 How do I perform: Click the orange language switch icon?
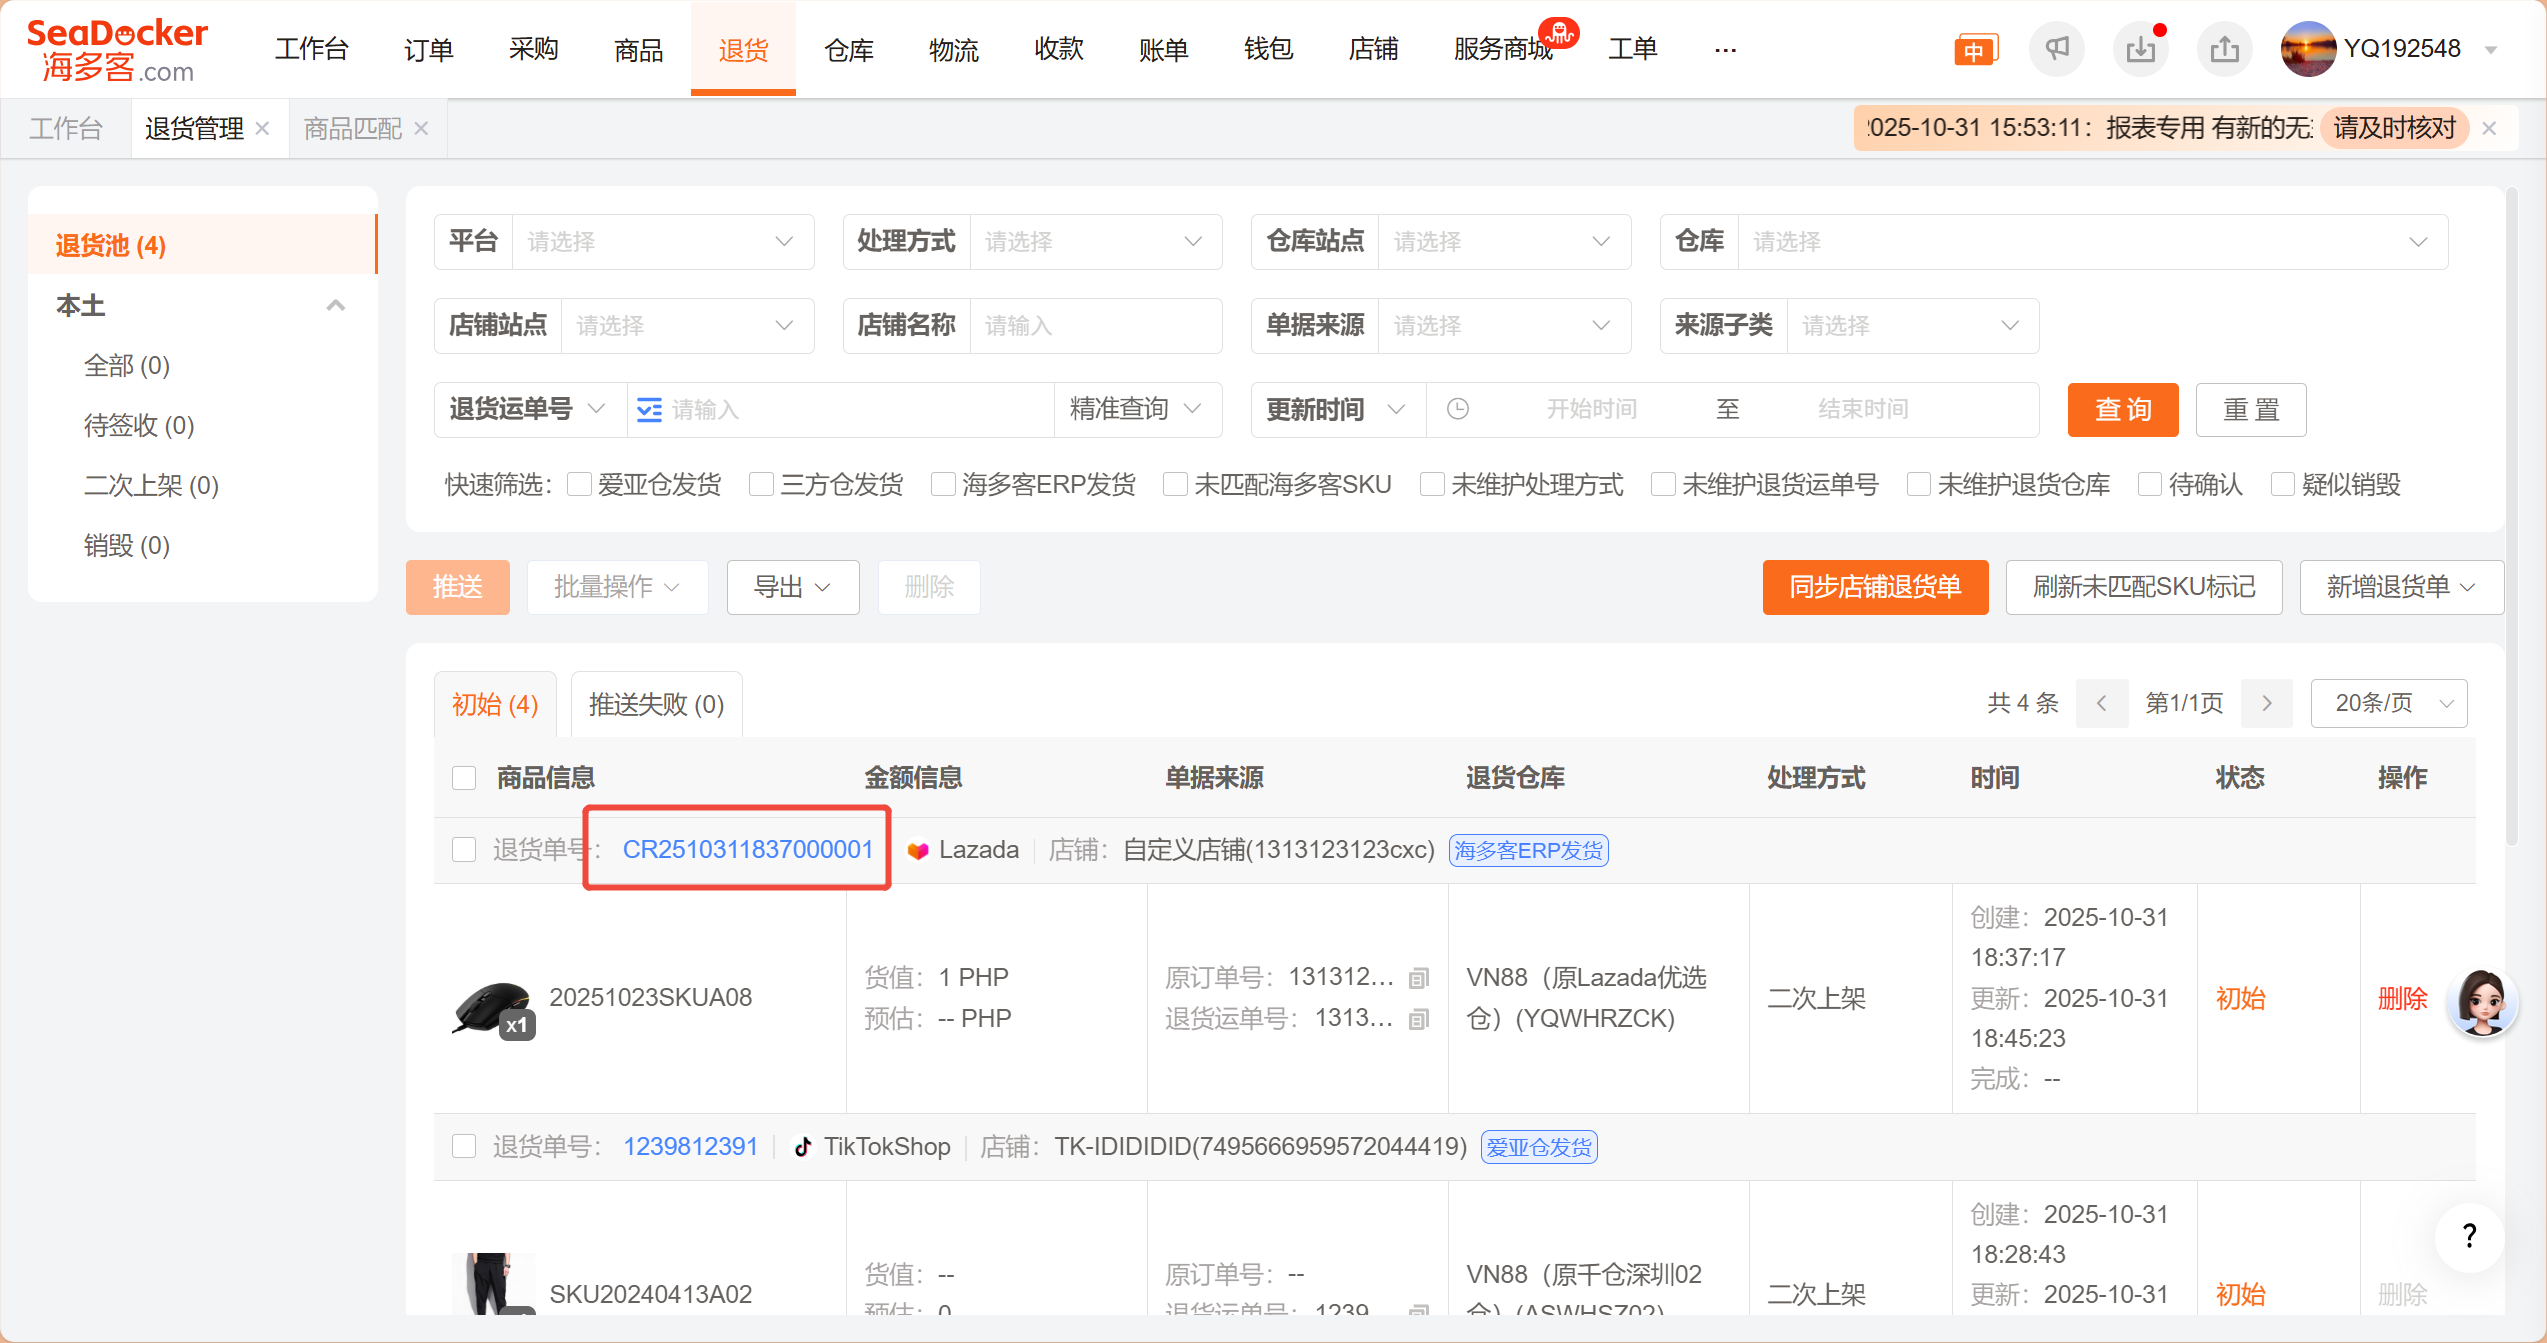1974,50
